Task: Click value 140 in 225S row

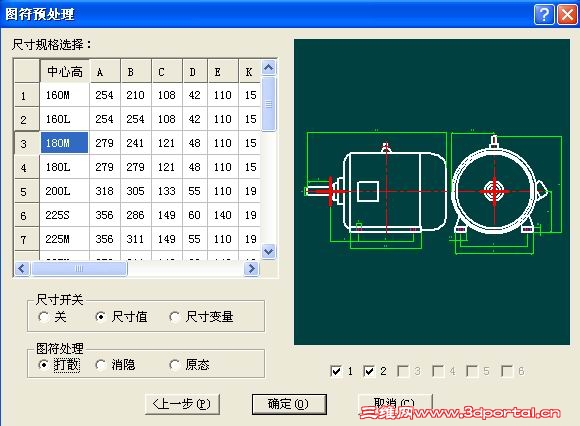Action: coord(223,215)
